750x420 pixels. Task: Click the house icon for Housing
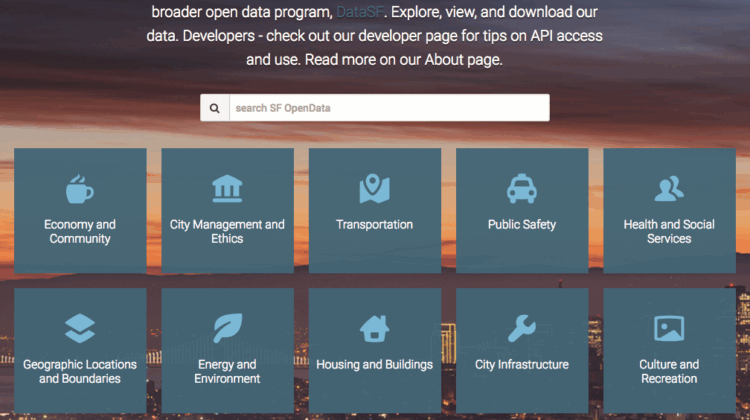(374, 328)
